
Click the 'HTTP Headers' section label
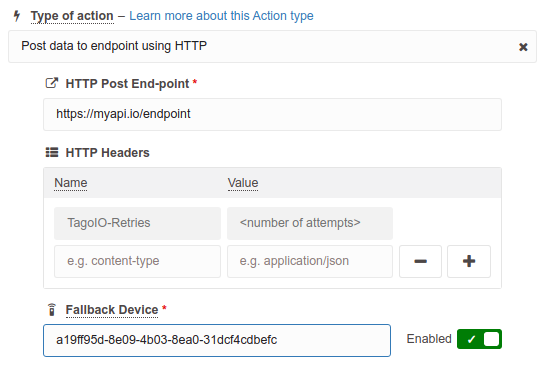coord(107,153)
